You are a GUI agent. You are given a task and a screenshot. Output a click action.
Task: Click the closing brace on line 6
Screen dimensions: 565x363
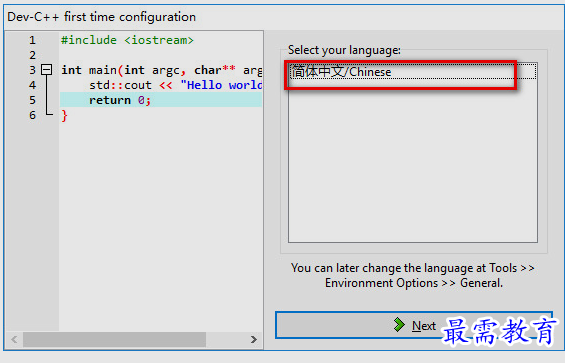(x=64, y=116)
